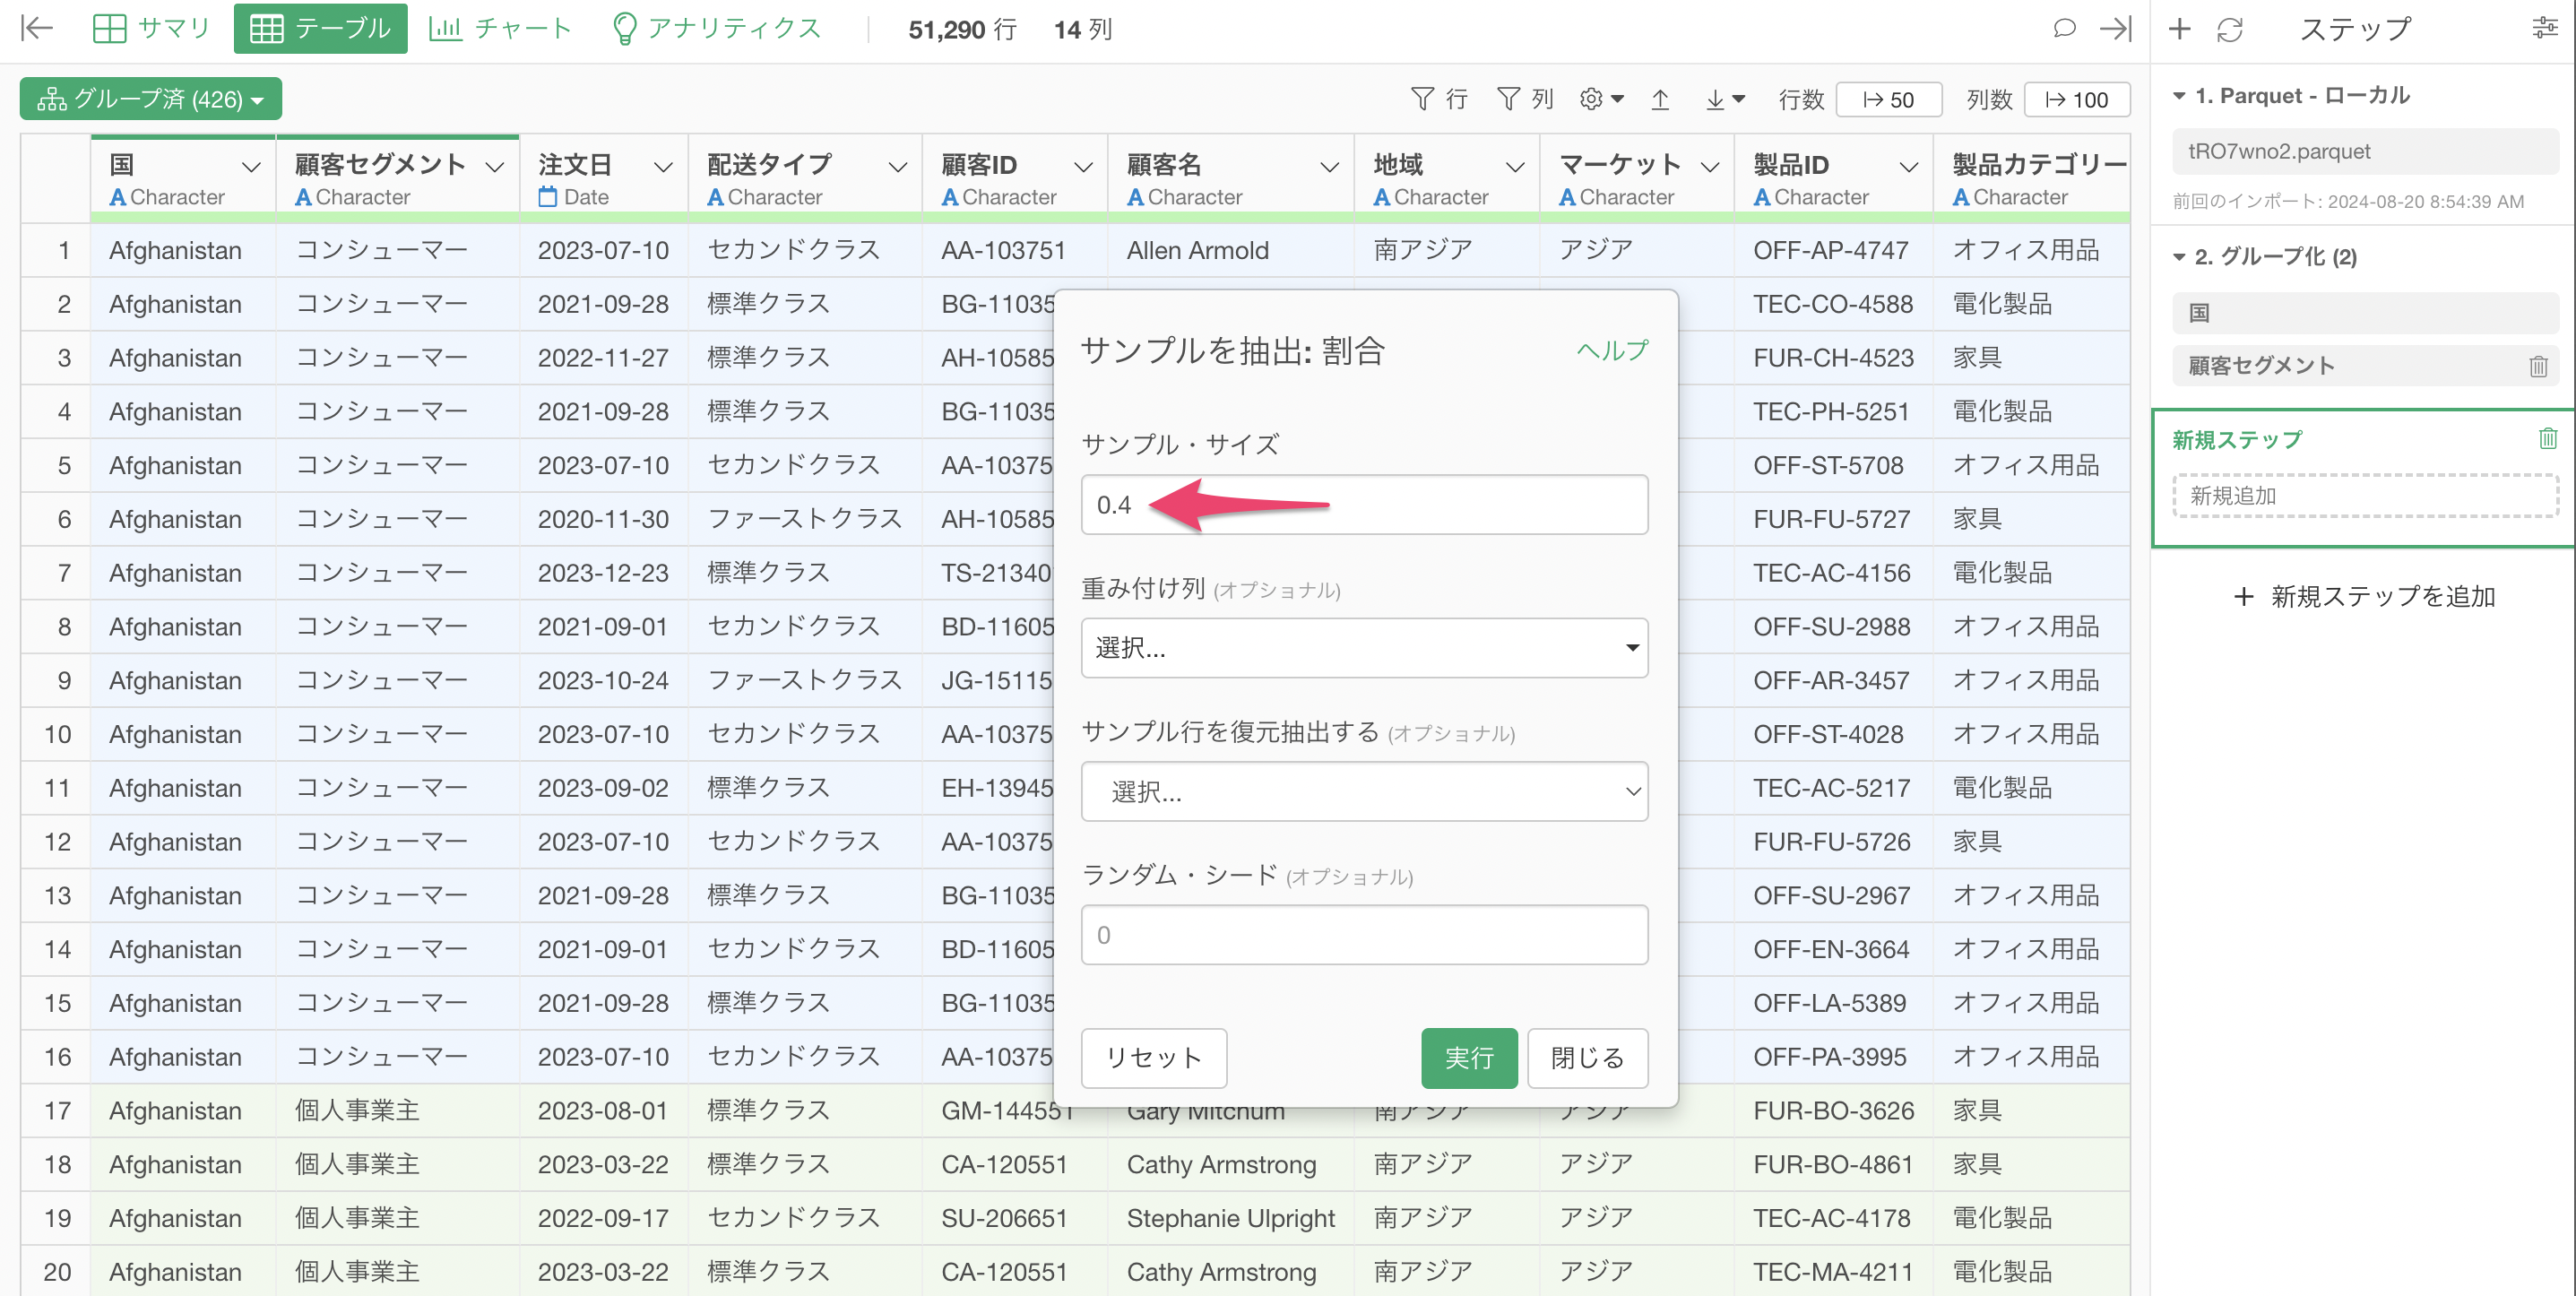Open step settings sliders icon
Screen dimensions: 2576x1296
point(2544,29)
